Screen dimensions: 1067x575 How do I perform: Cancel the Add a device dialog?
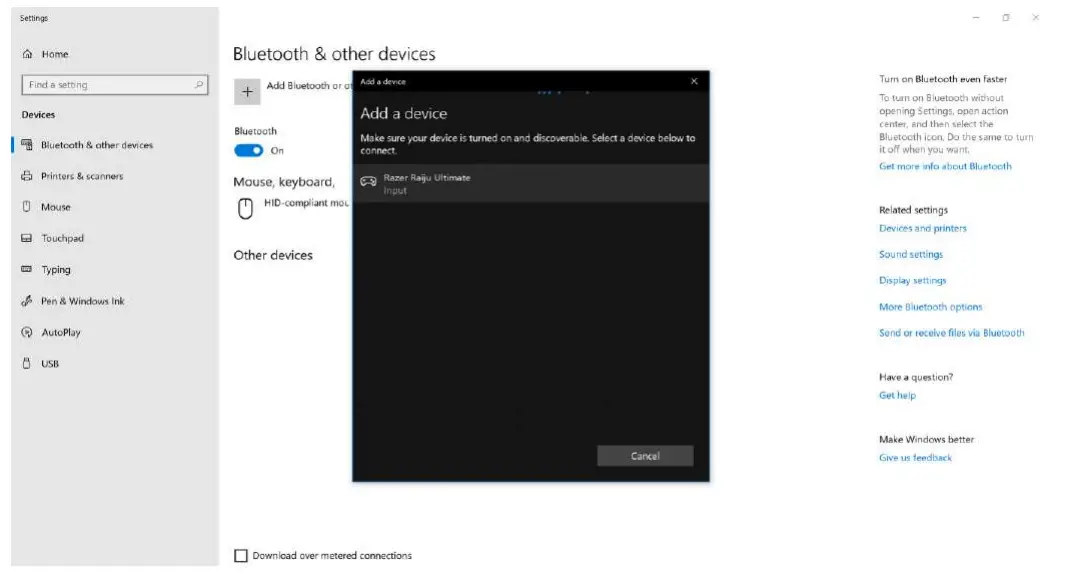pyautogui.click(x=645, y=456)
